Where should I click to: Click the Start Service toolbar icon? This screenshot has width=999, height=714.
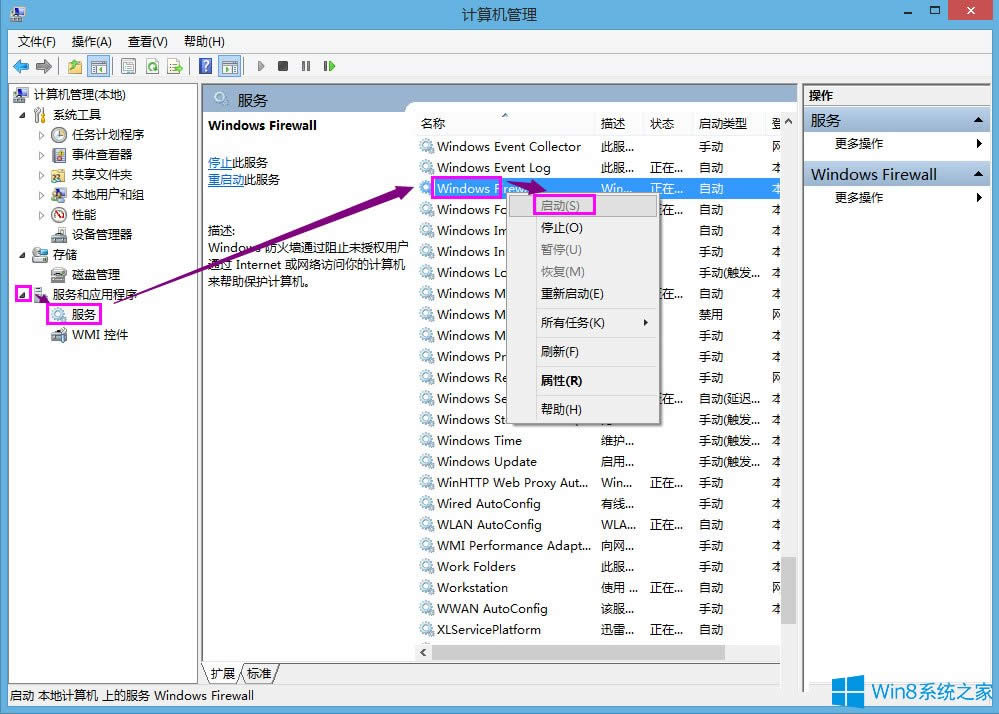pos(261,66)
